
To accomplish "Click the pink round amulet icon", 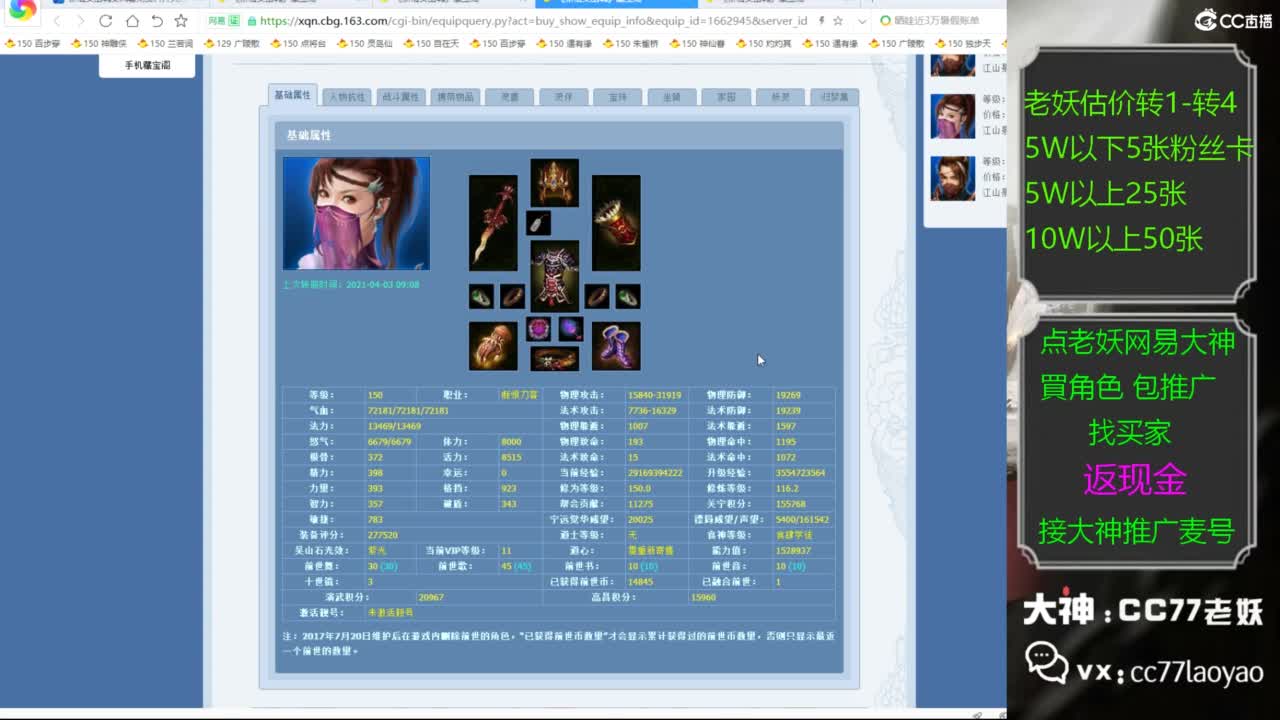I will [x=539, y=329].
